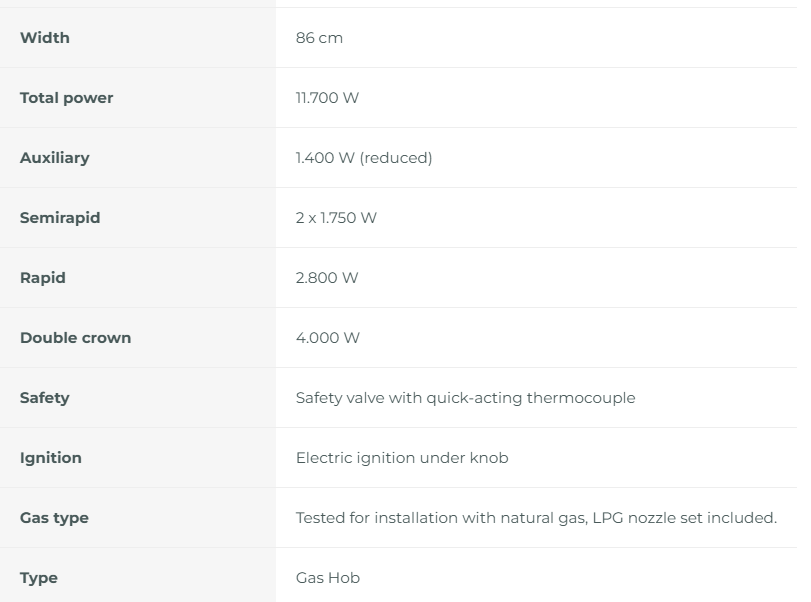Click the Type row label
Screen dimensions: 811x602
[39, 578]
